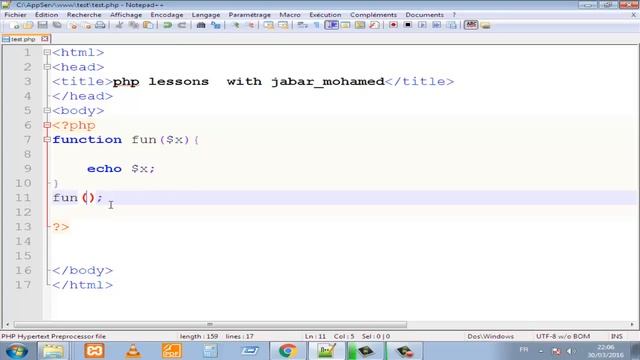Toggle INS insert mode in status bar
Image resolution: width=640 pixels, height=360 pixels.
[x=616, y=336]
